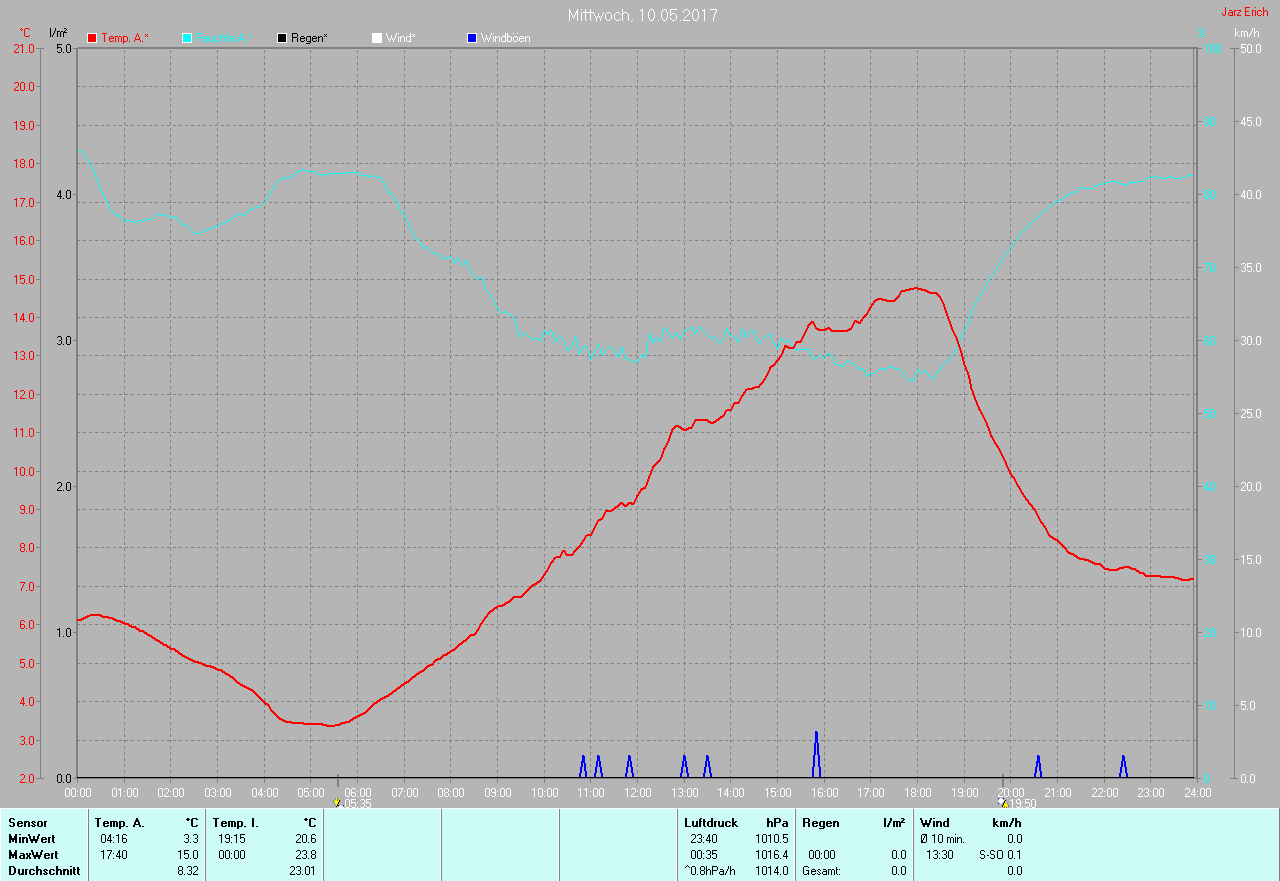Image resolution: width=1280 pixels, height=881 pixels.
Task: Select the wind direction value 'S-SO 0.1'
Action: [x=1000, y=855]
